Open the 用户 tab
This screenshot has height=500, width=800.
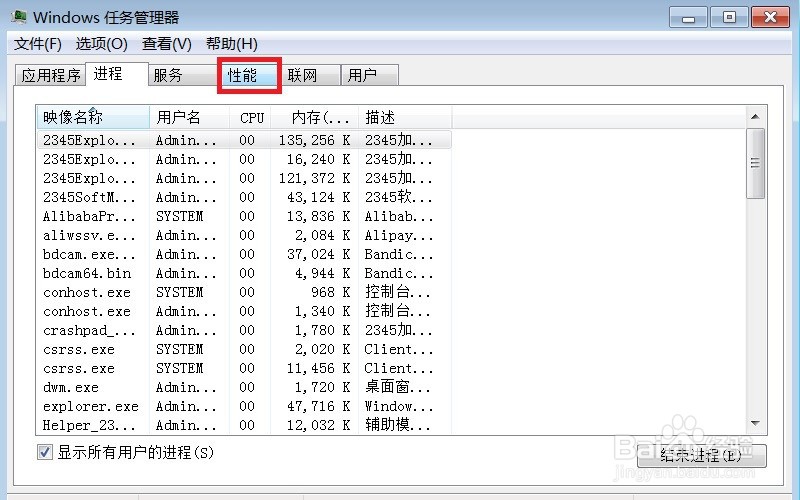click(x=369, y=76)
